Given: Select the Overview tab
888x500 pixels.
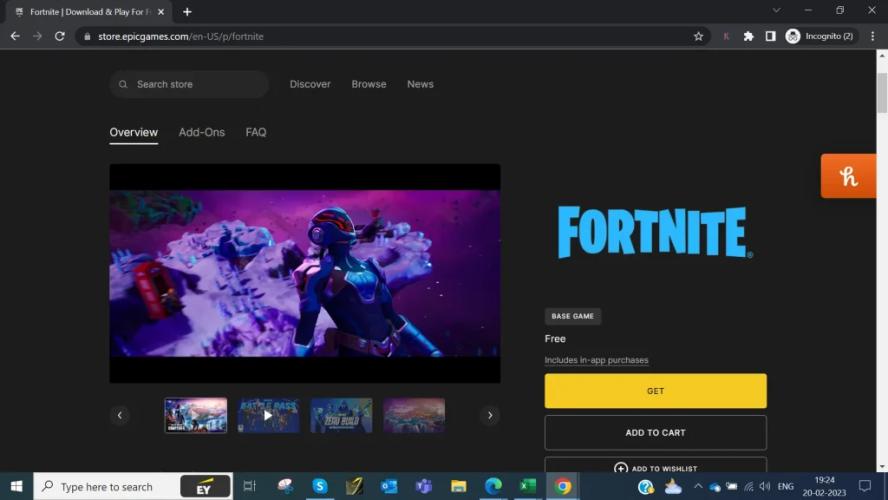Looking at the screenshot, I should pos(134,133).
